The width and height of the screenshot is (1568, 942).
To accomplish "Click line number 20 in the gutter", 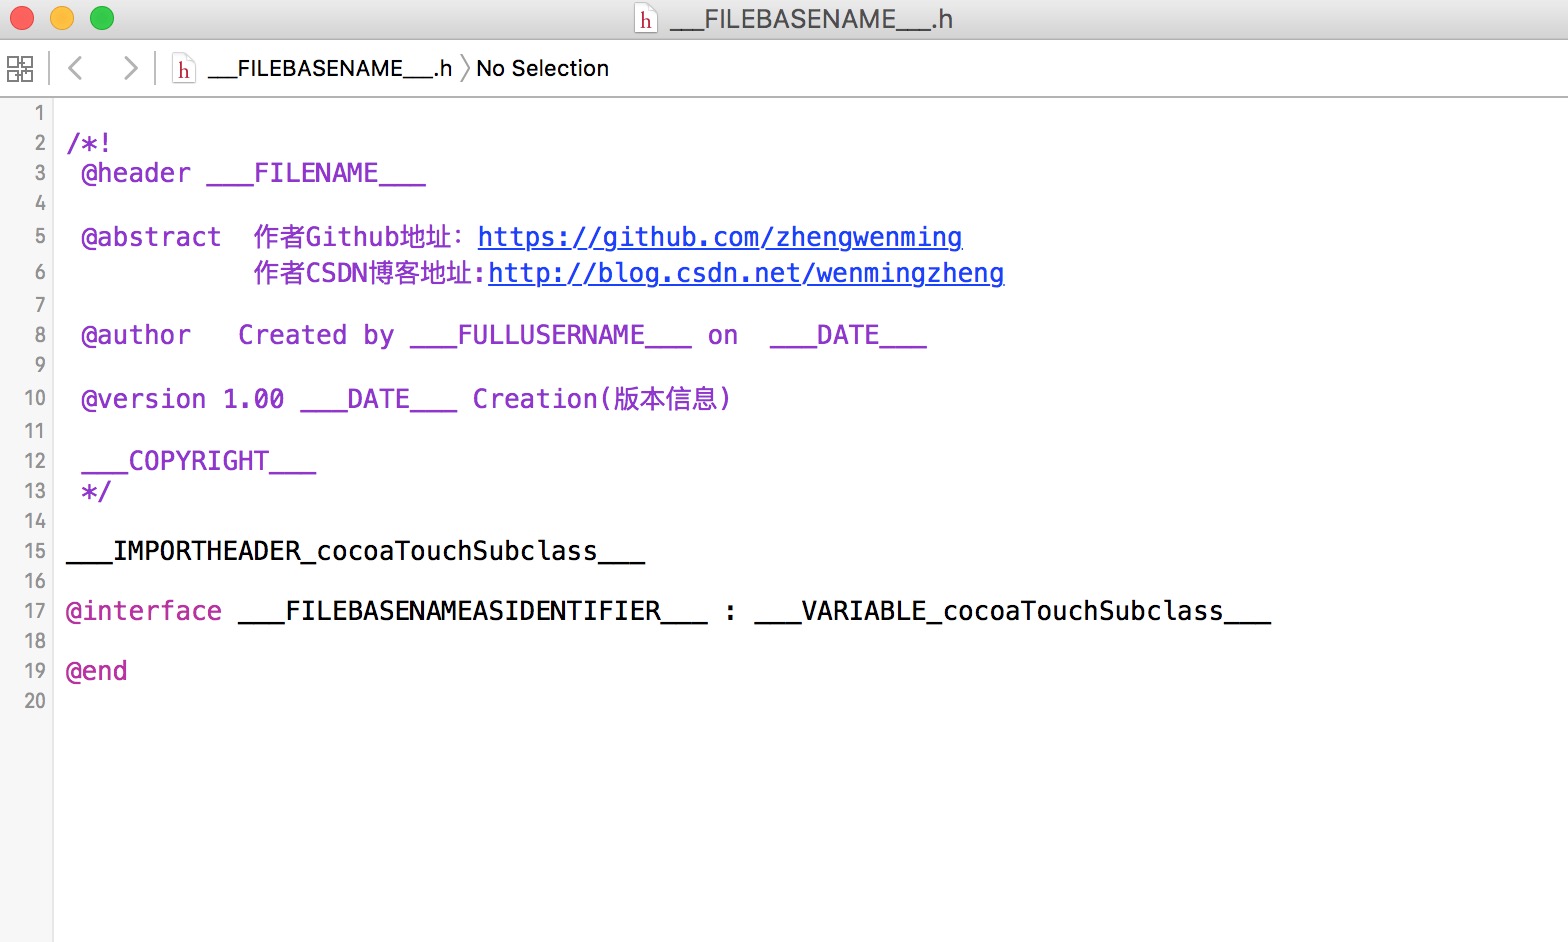I will 35,701.
